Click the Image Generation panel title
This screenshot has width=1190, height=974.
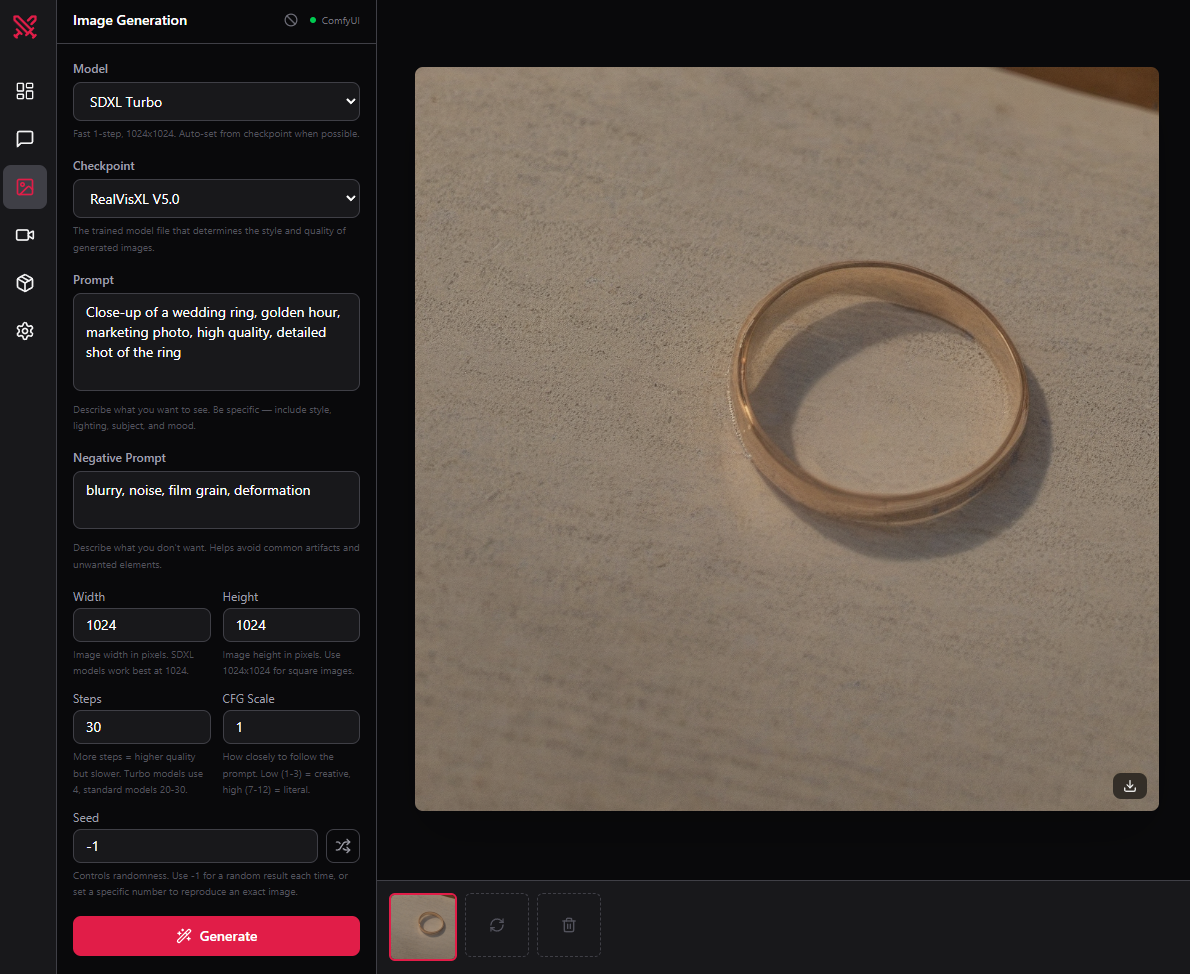point(130,20)
